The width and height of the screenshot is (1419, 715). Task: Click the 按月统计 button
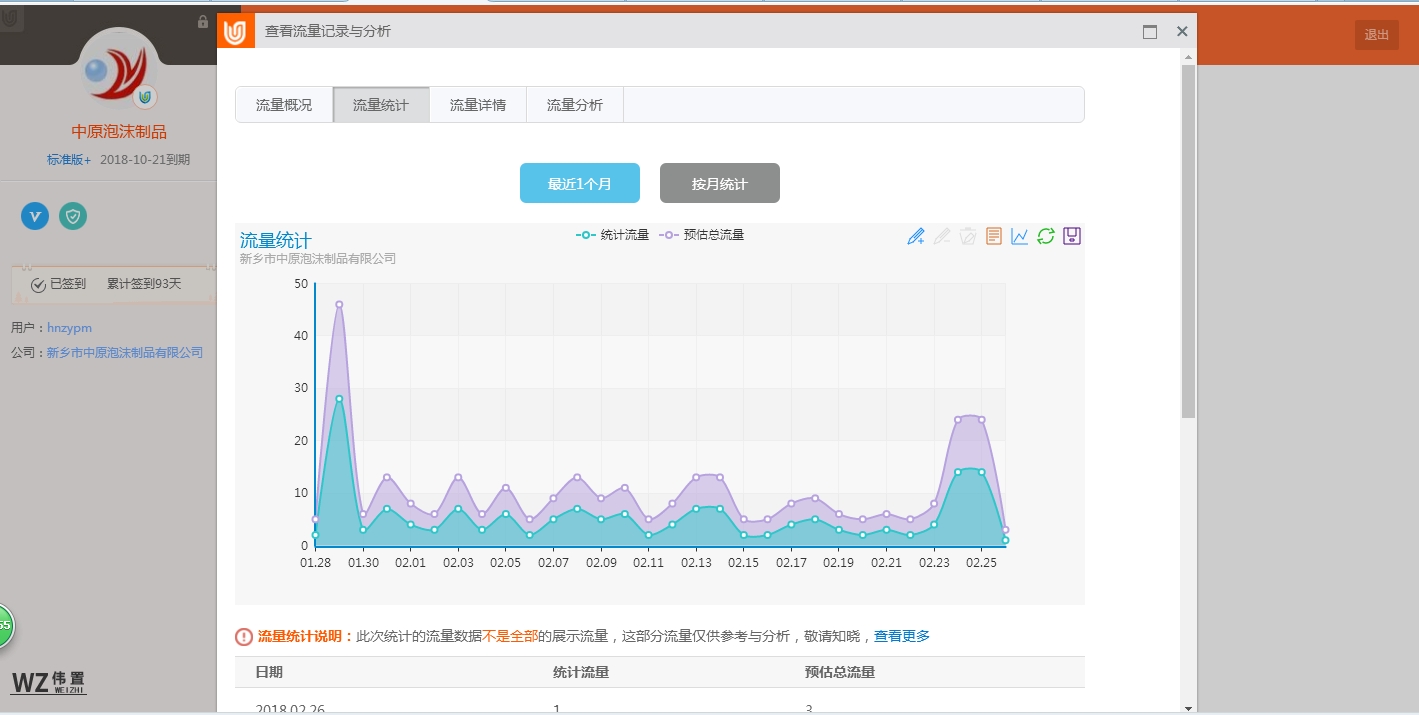point(719,184)
